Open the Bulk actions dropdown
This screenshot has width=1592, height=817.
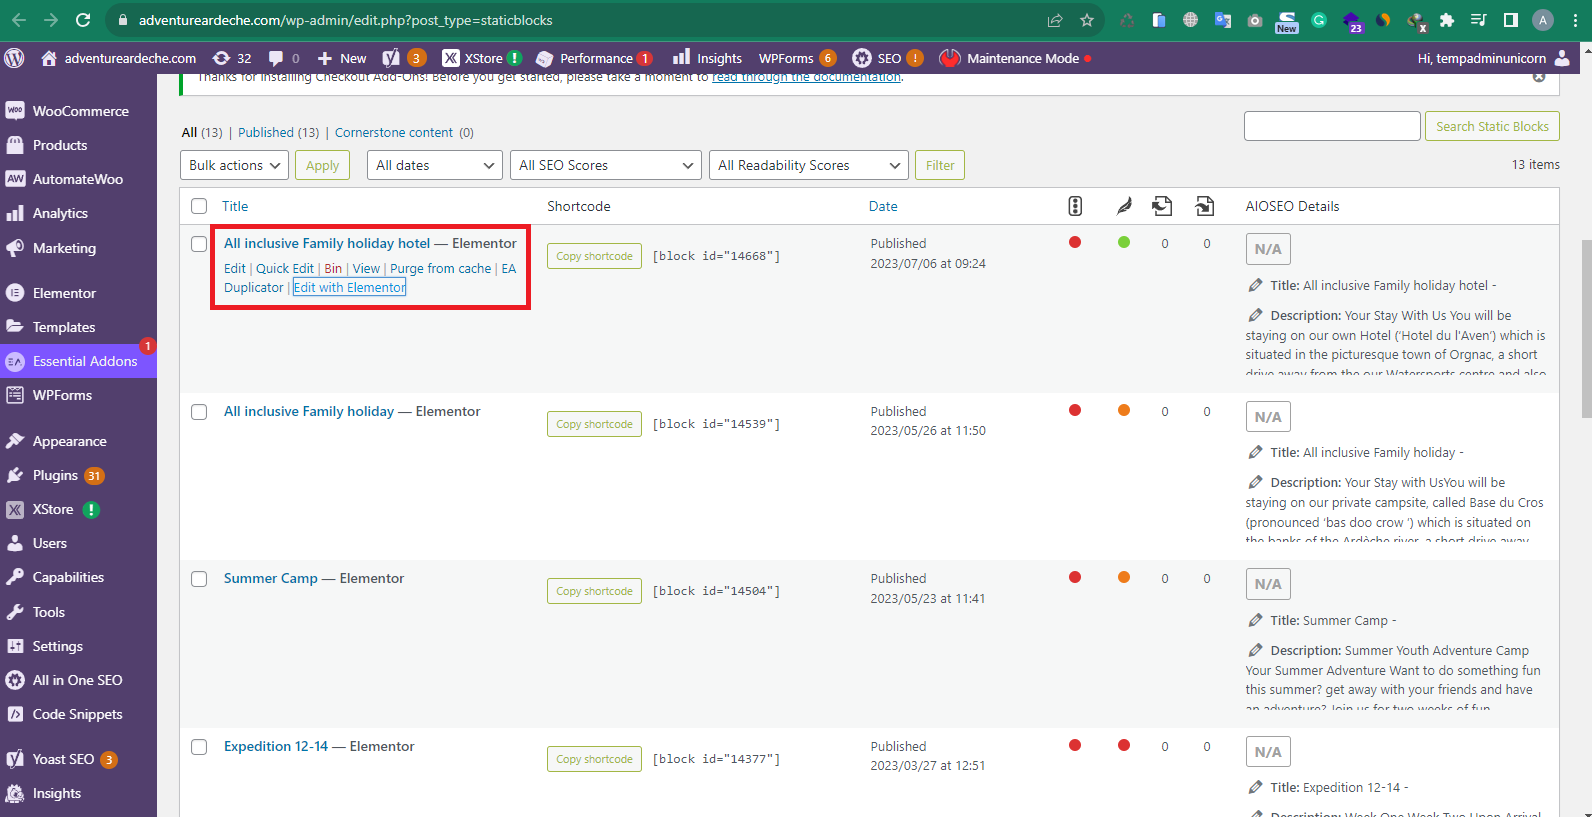[235, 165]
